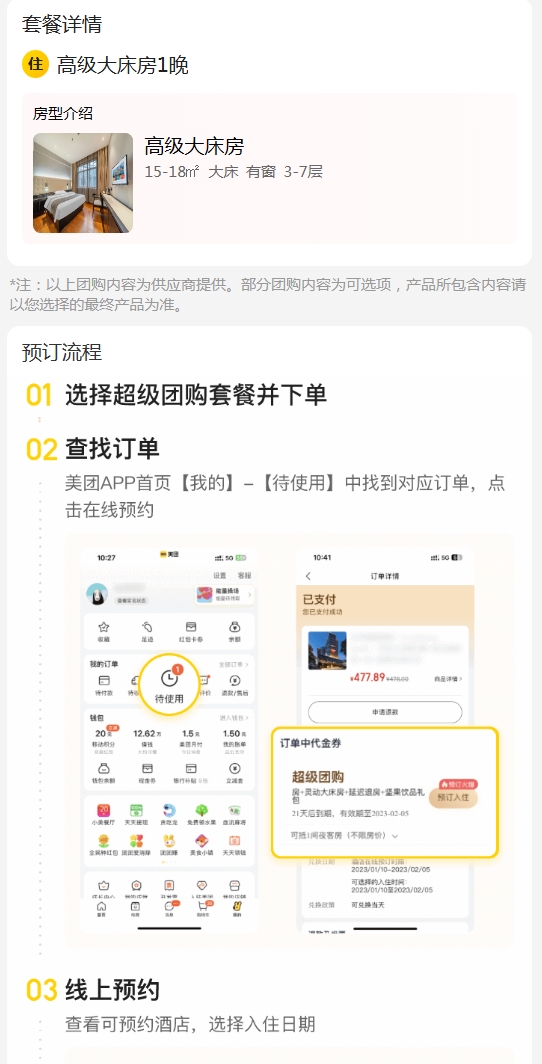542x1064 pixels.
Task: Open the 红包卡券 icon
Action: coord(191,628)
